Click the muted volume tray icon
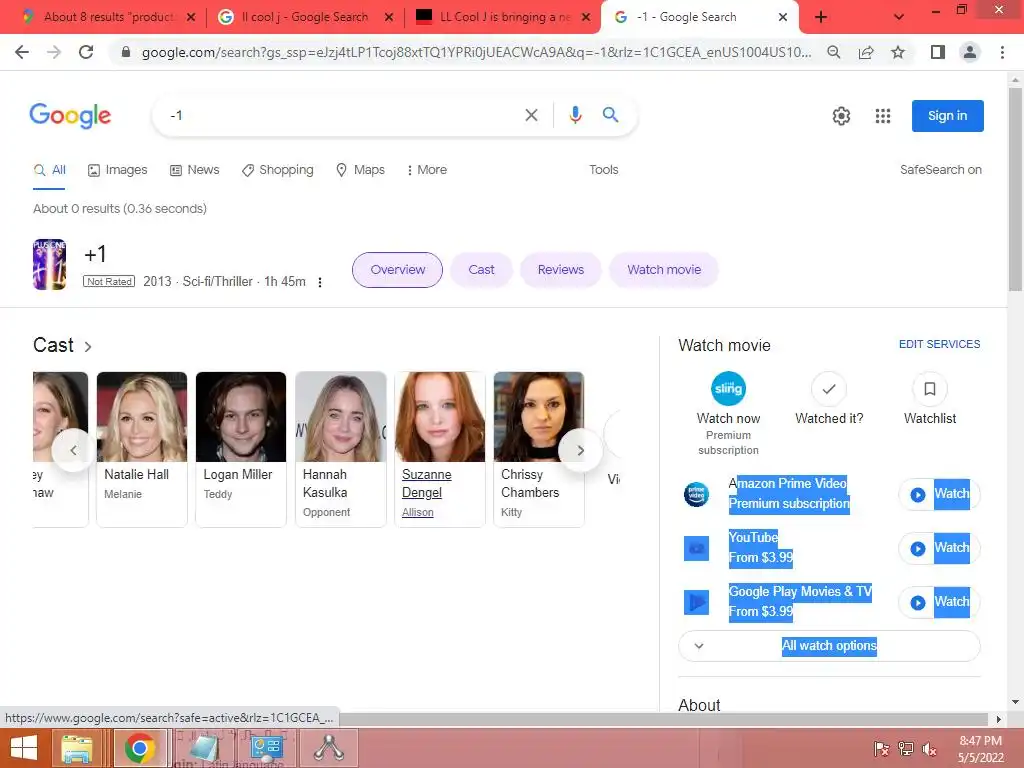1024x768 pixels. [x=929, y=748]
